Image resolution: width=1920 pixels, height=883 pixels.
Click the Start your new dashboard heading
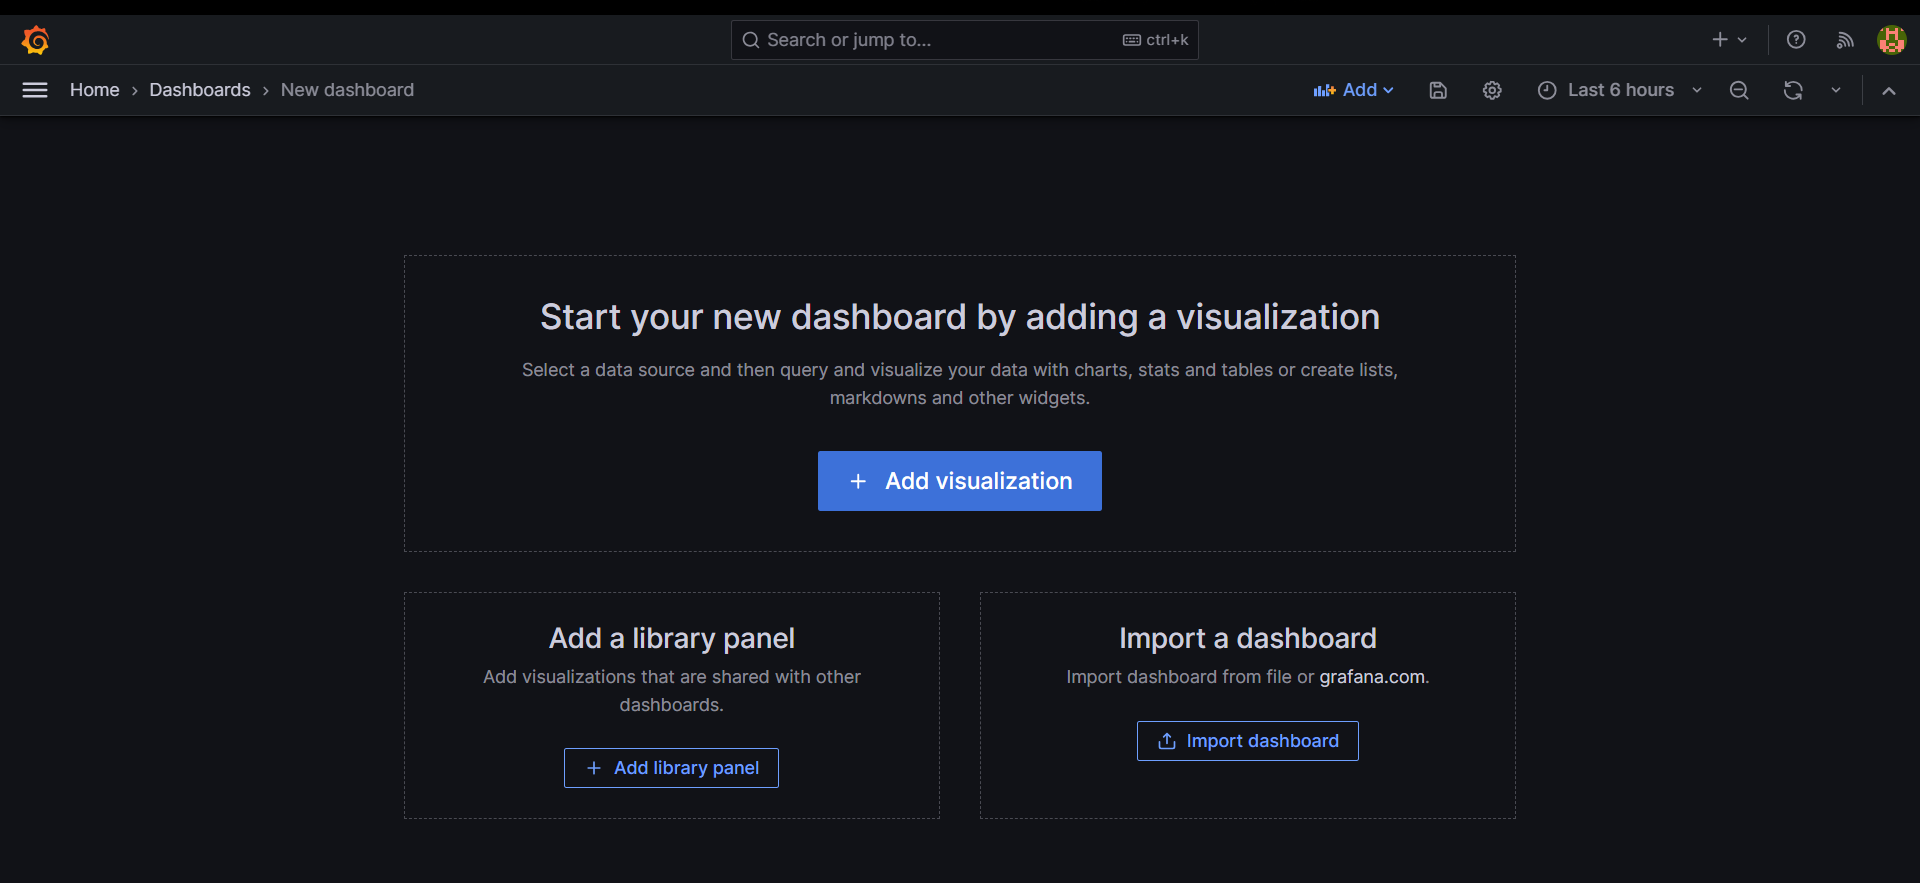coord(960,317)
